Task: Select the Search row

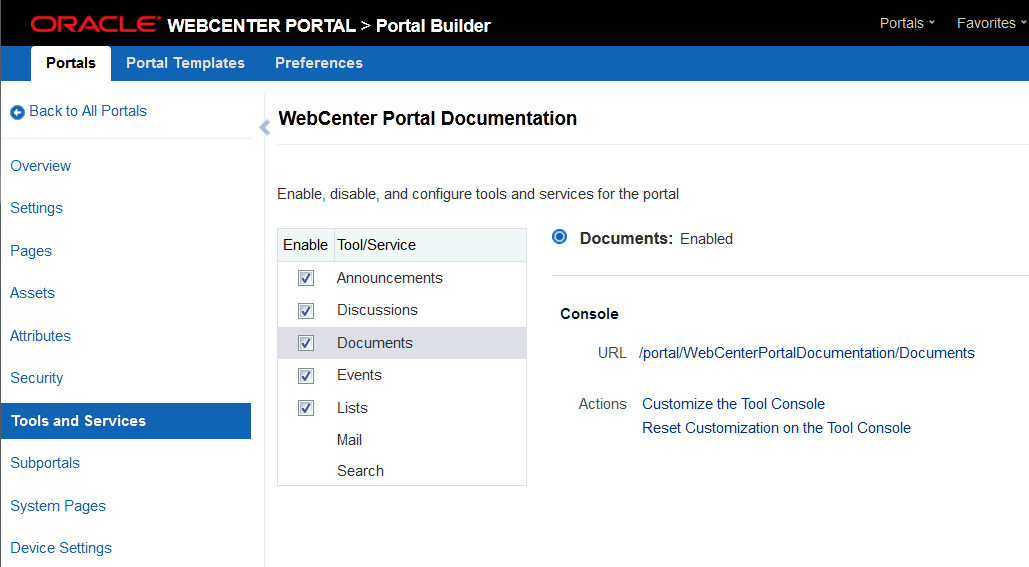Action: coord(402,471)
